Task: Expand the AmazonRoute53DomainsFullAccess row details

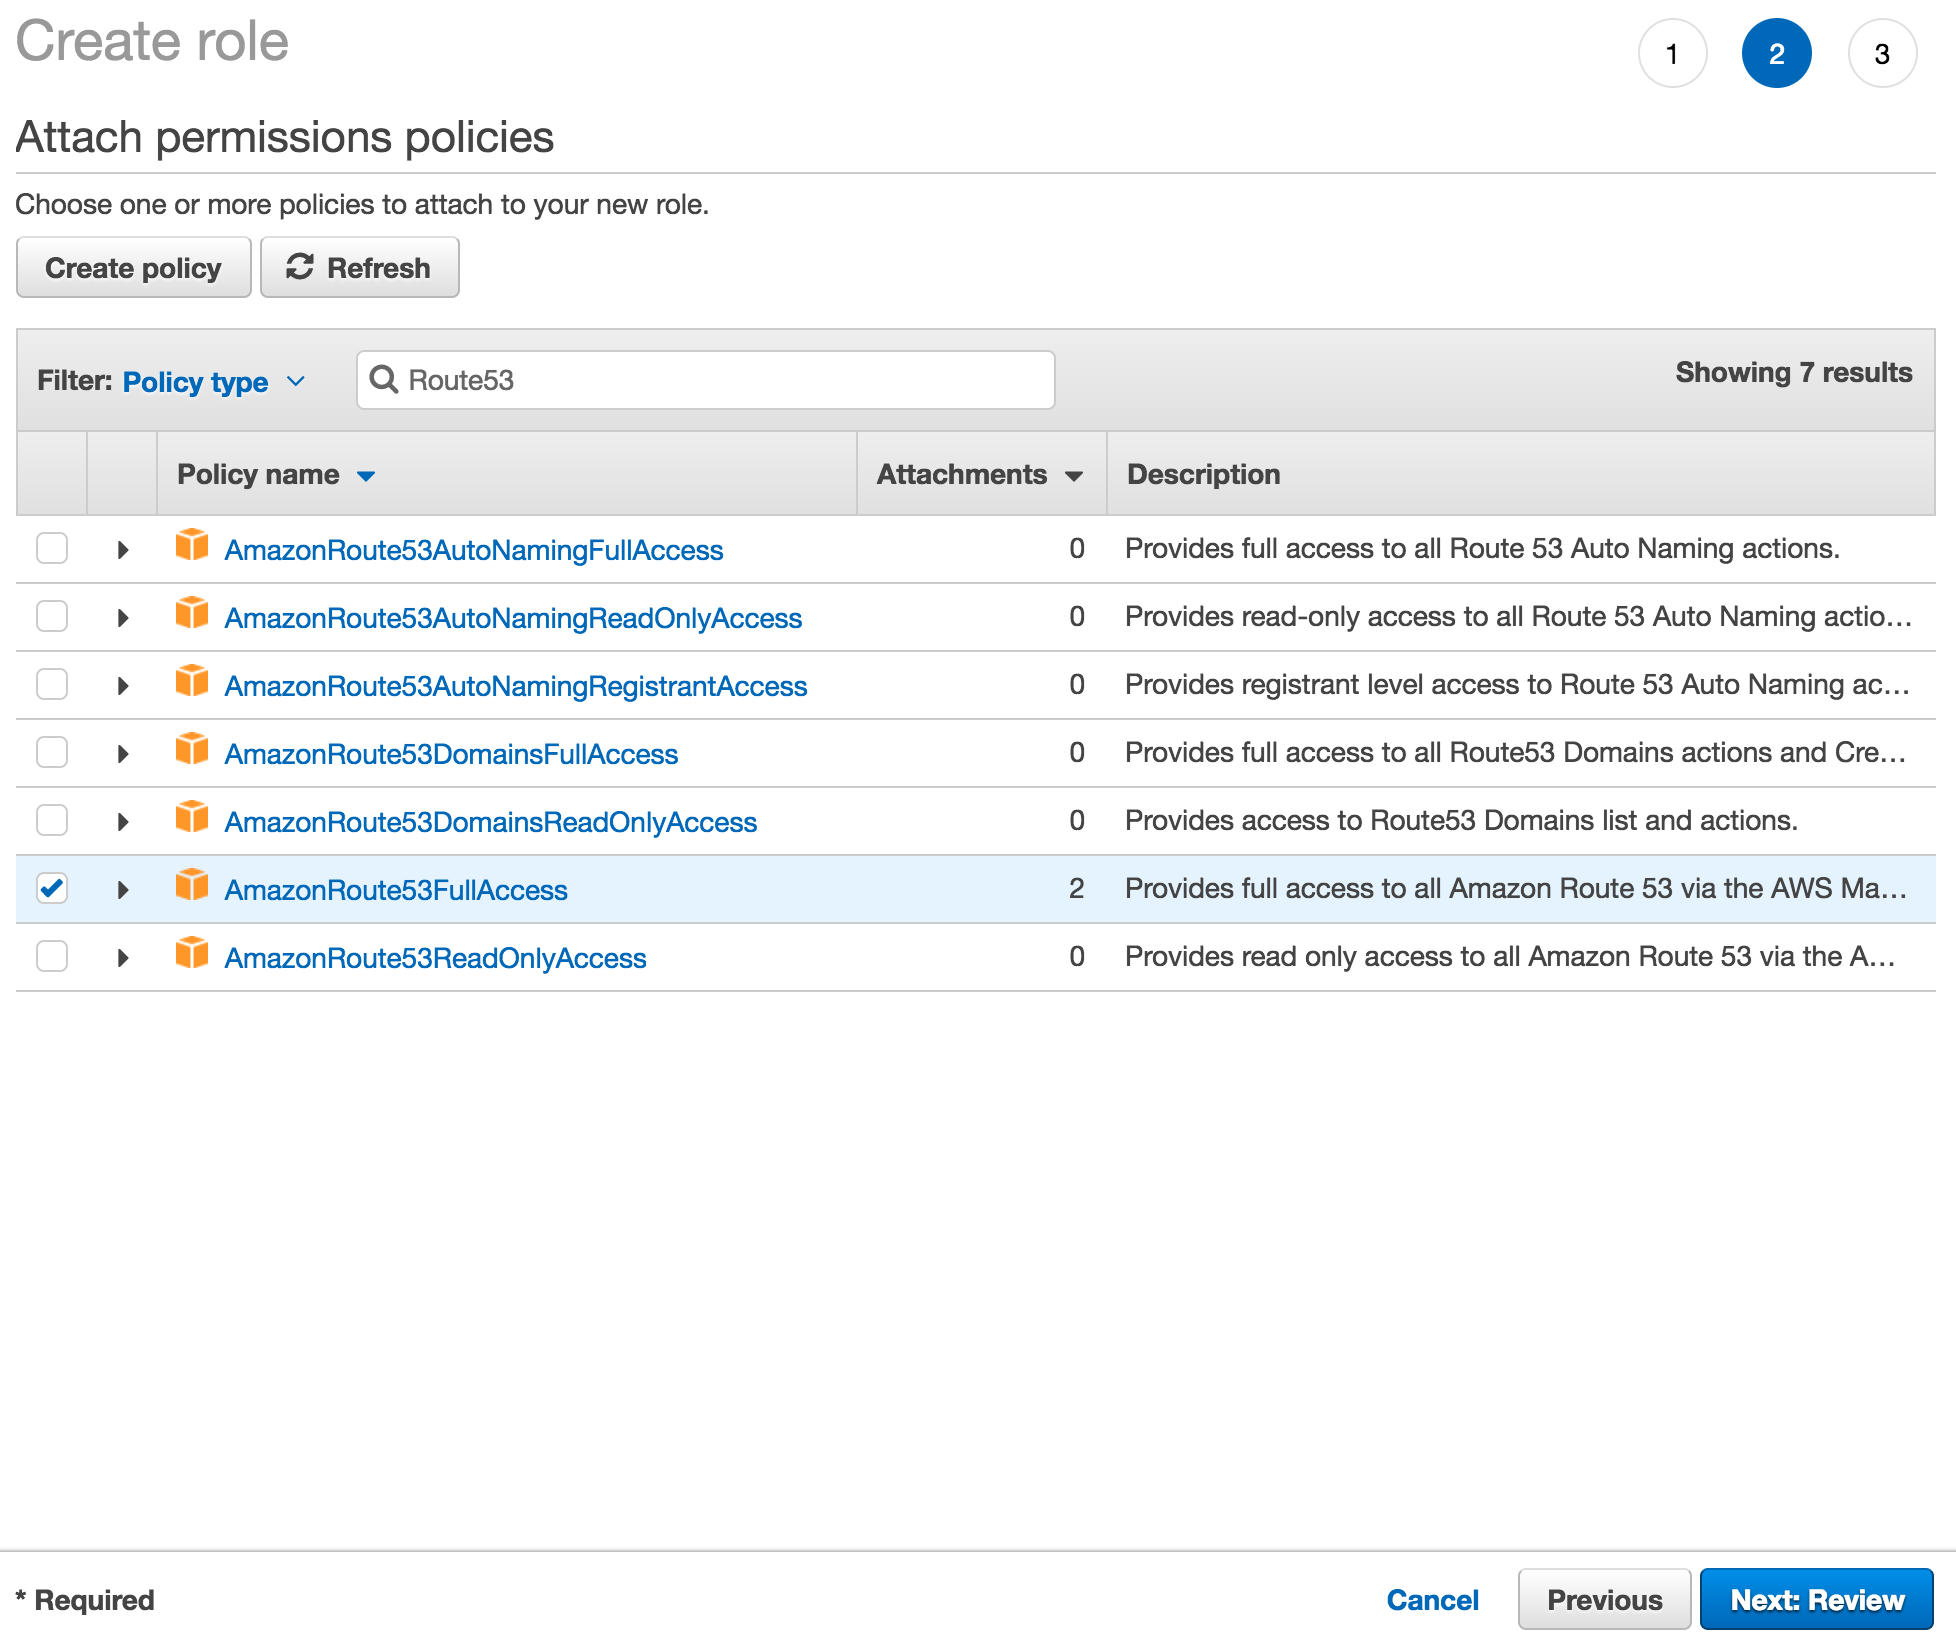Action: pos(122,754)
